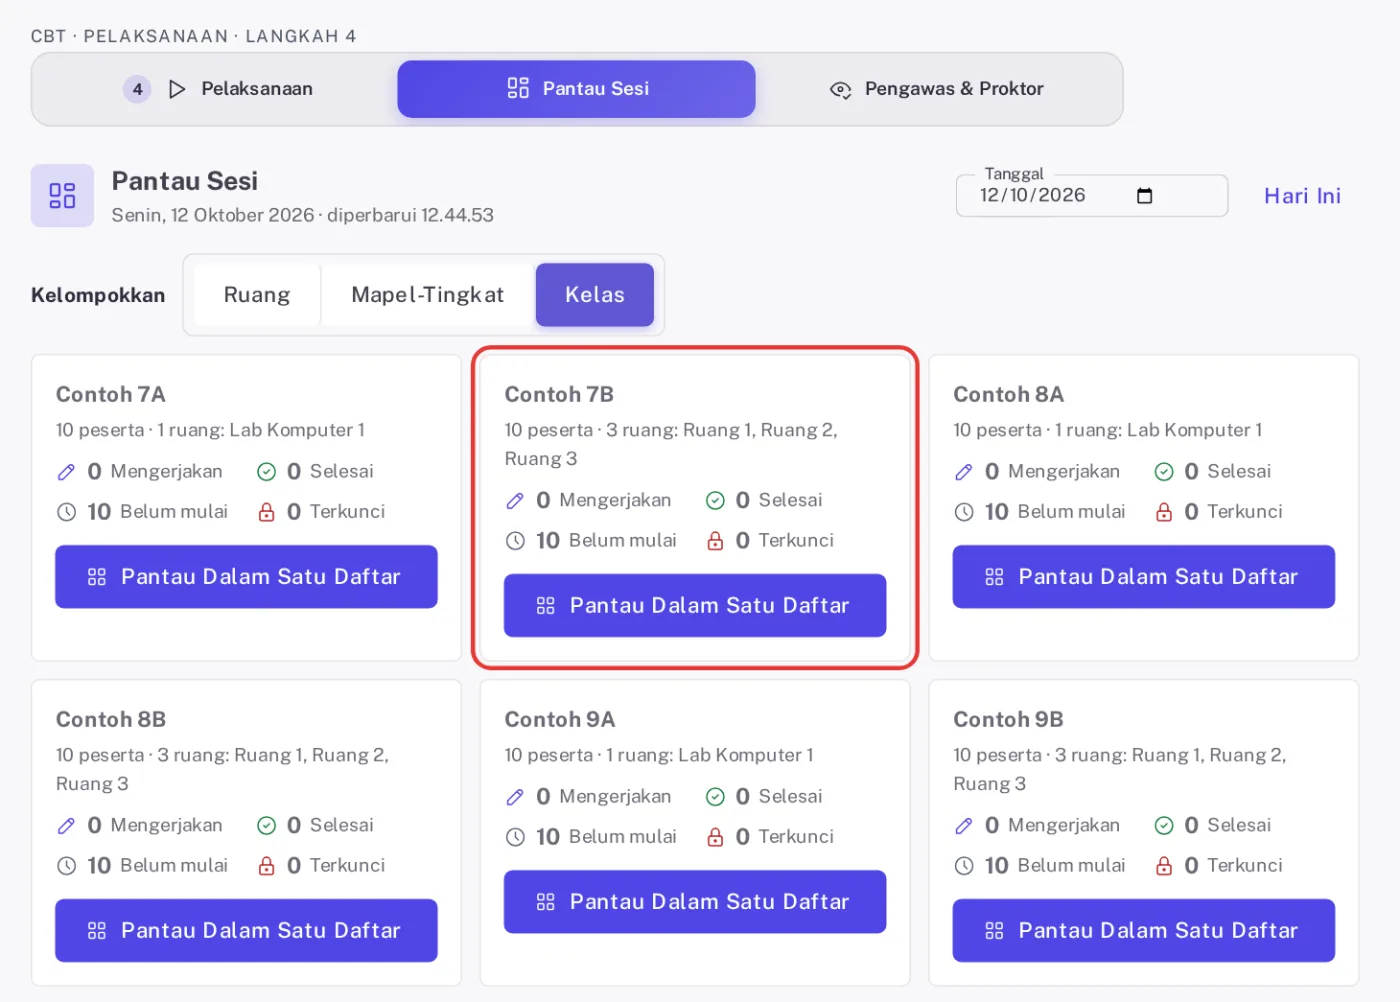1400x1002 pixels.
Task: Click the Selesai checkmark icon in Contoh 8A
Action: pyautogui.click(x=1164, y=472)
